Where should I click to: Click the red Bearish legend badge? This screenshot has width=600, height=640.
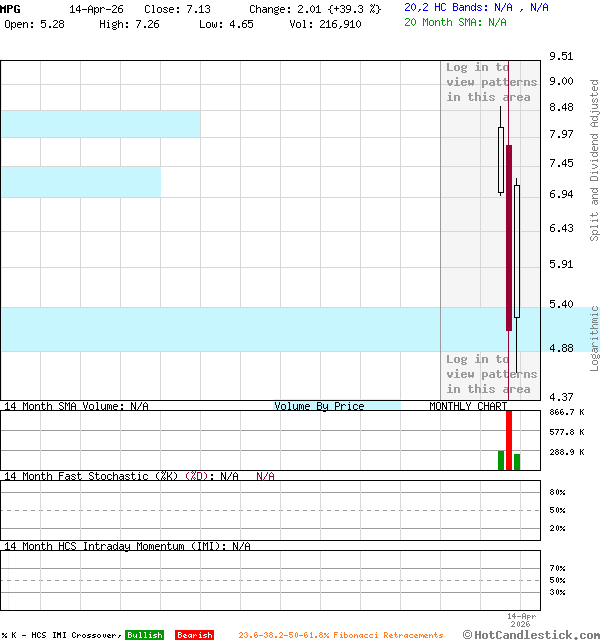[194, 635]
